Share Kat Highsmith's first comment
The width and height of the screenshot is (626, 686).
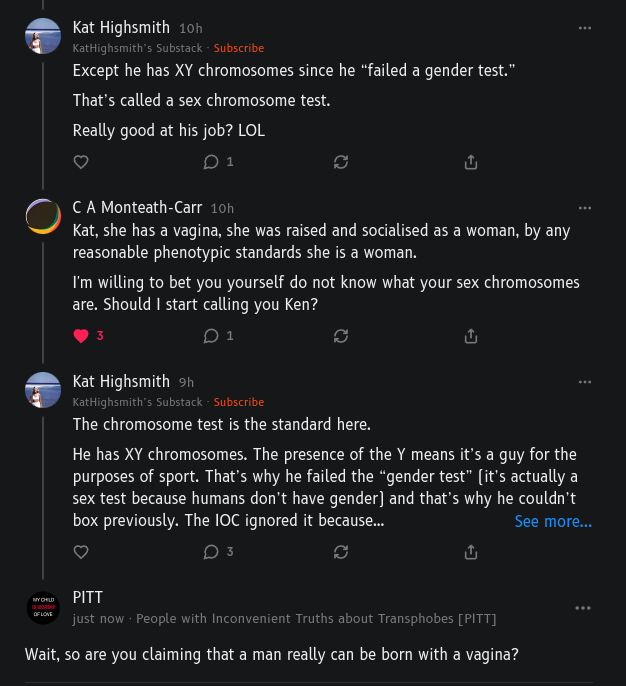click(471, 162)
